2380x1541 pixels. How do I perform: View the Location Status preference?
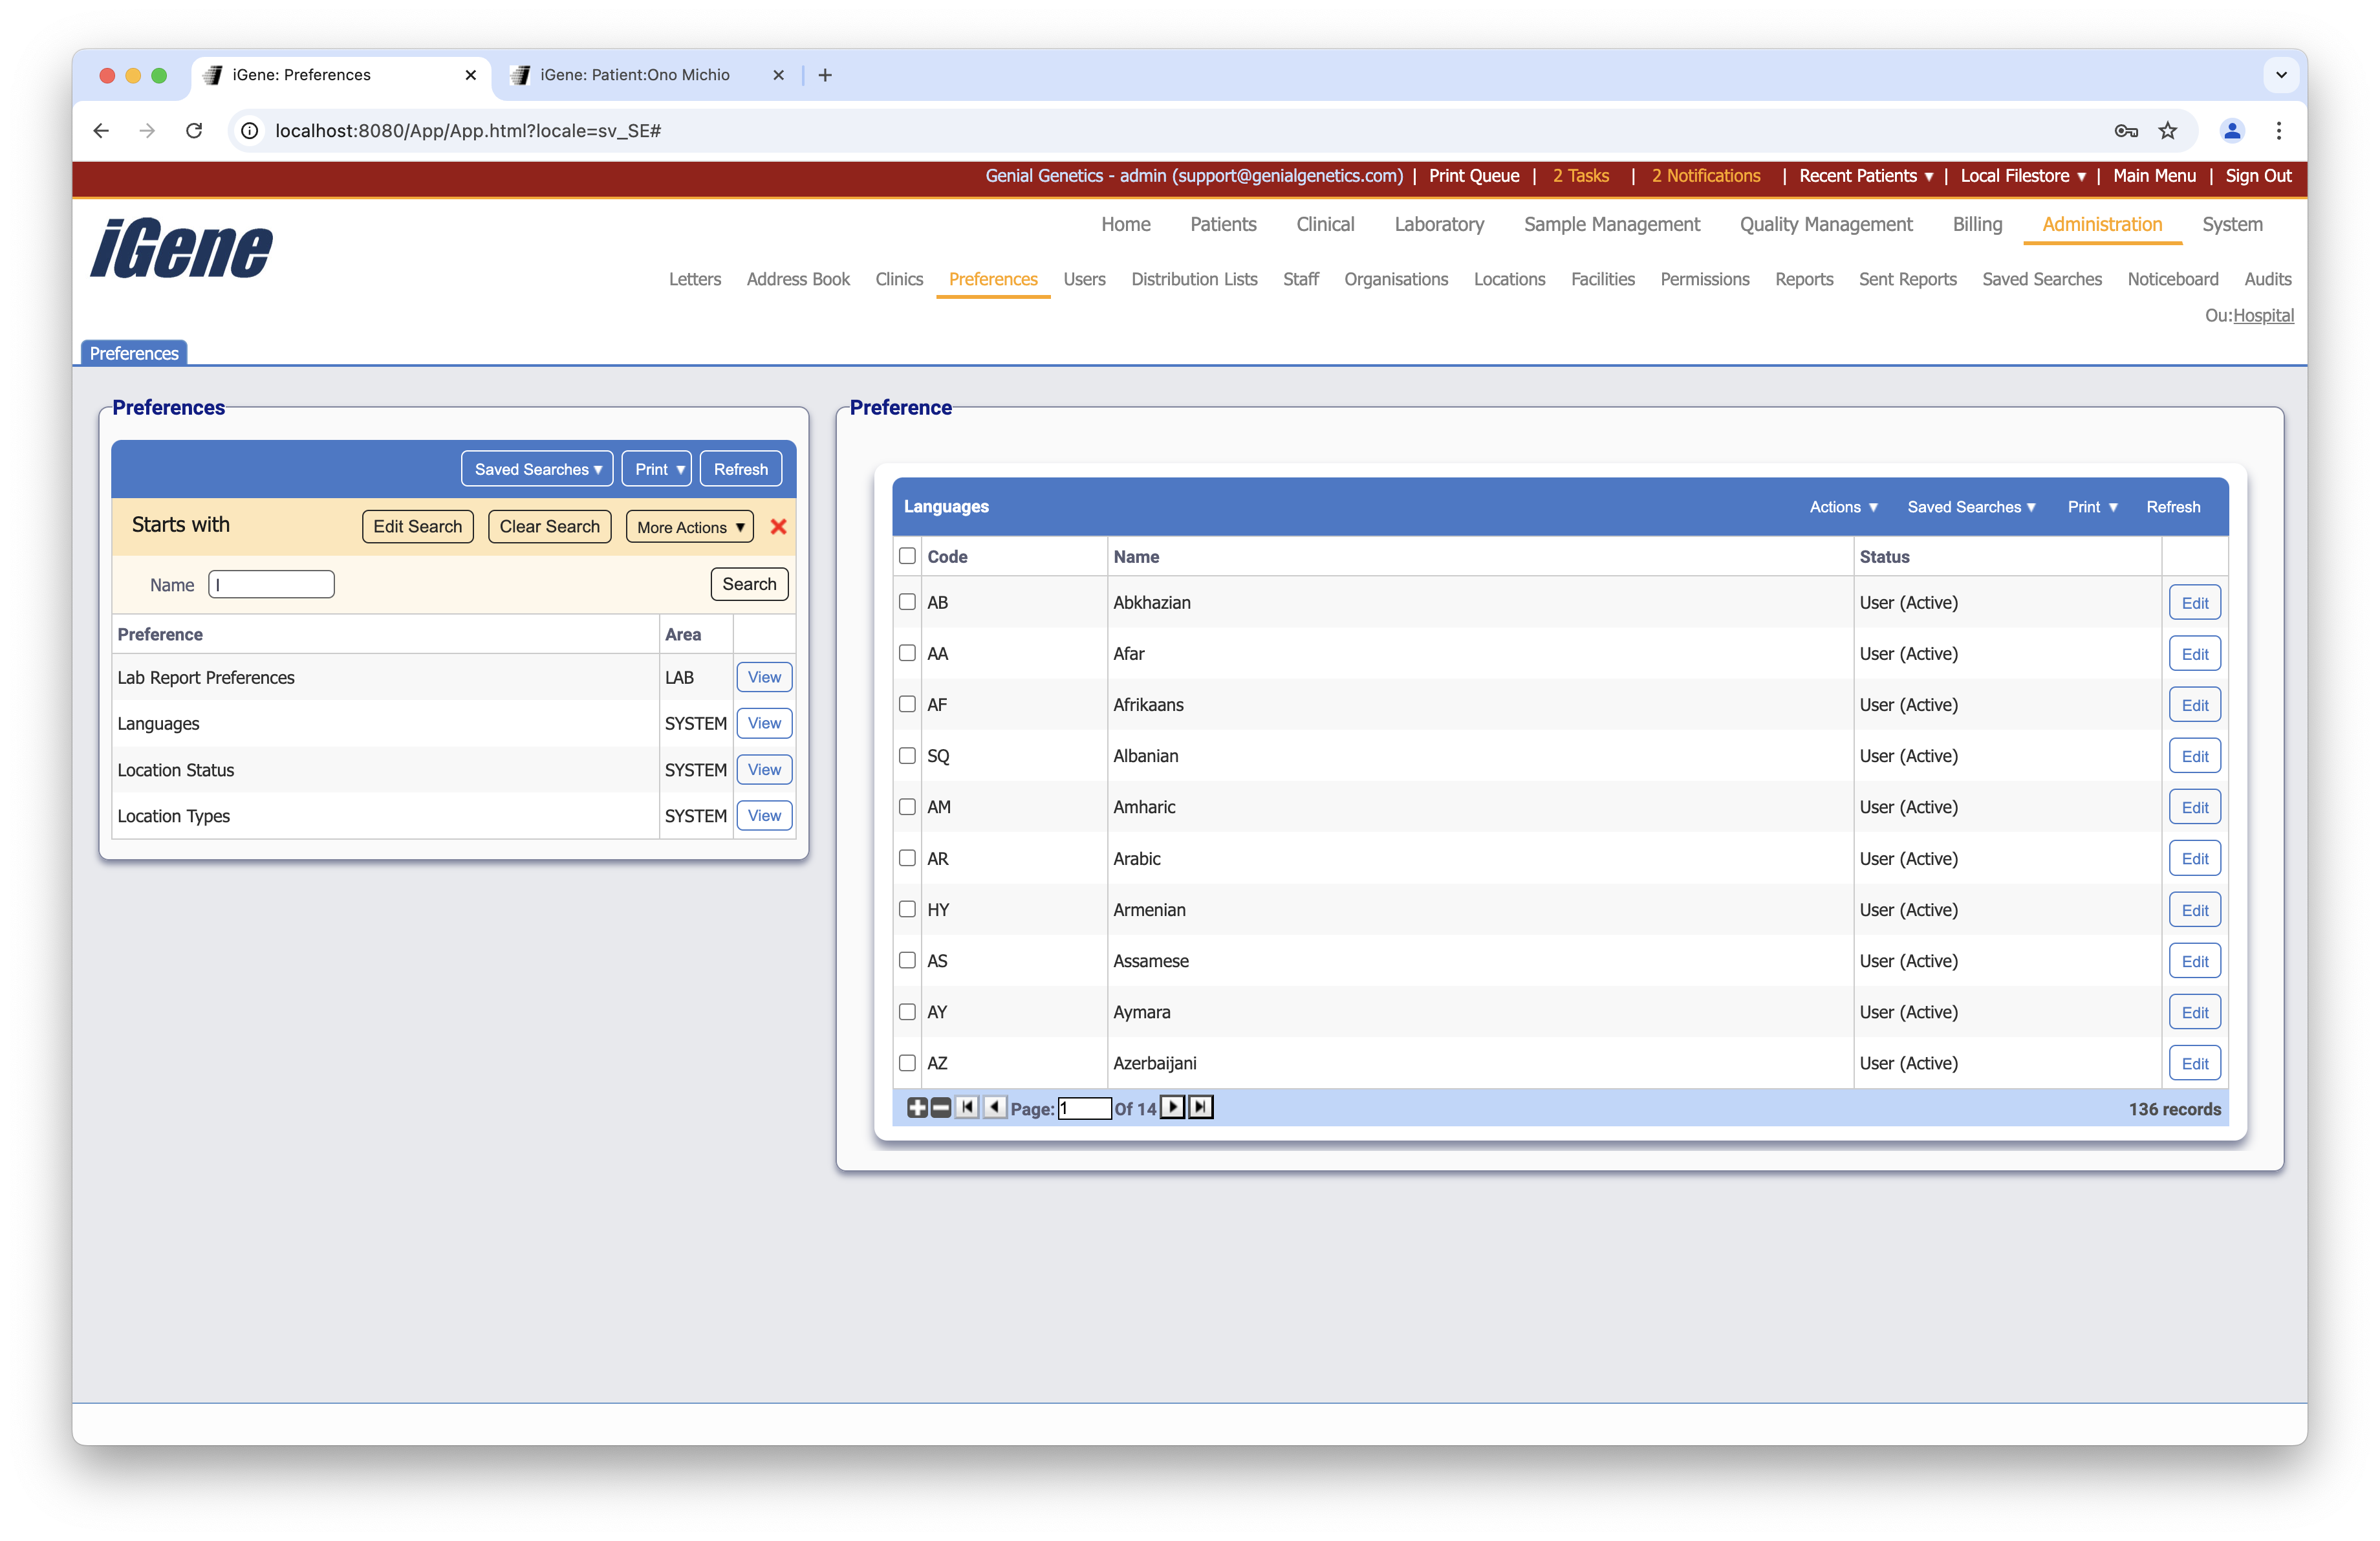point(764,769)
